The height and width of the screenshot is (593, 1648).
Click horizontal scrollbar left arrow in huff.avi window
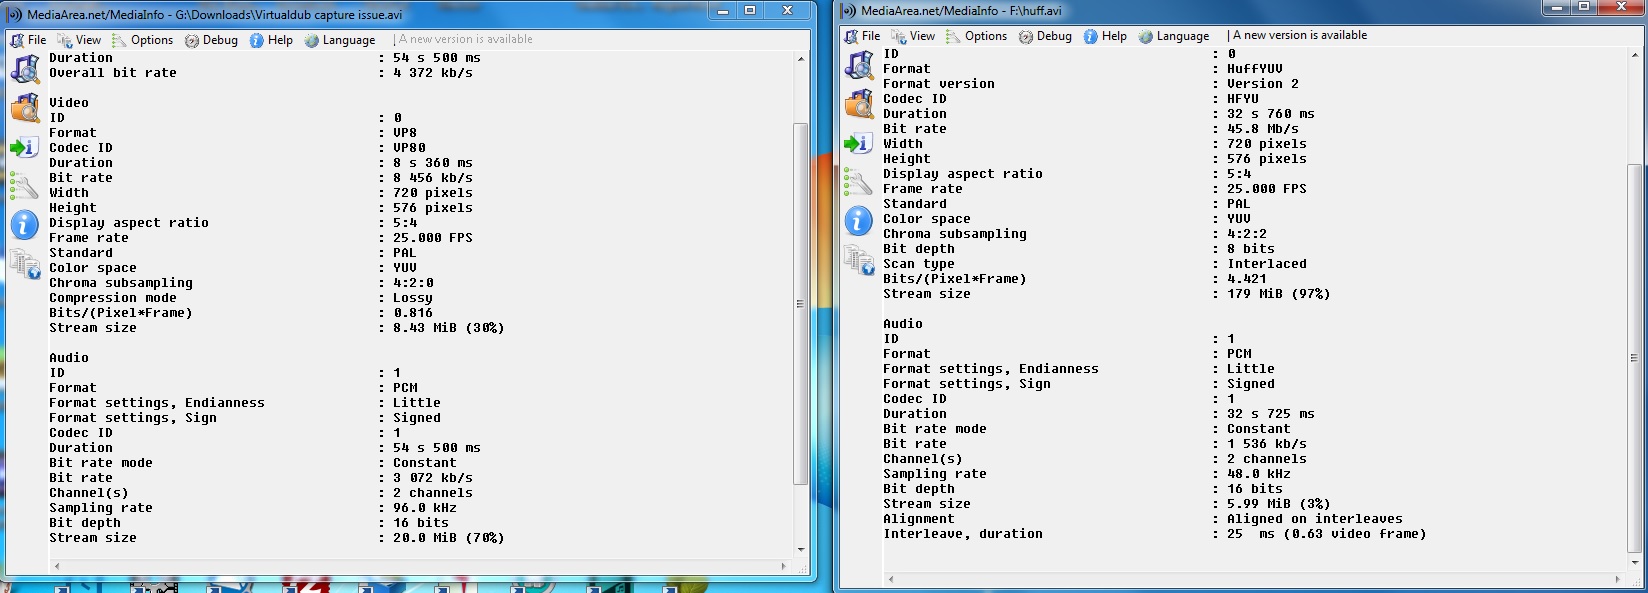click(x=891, y=579)
